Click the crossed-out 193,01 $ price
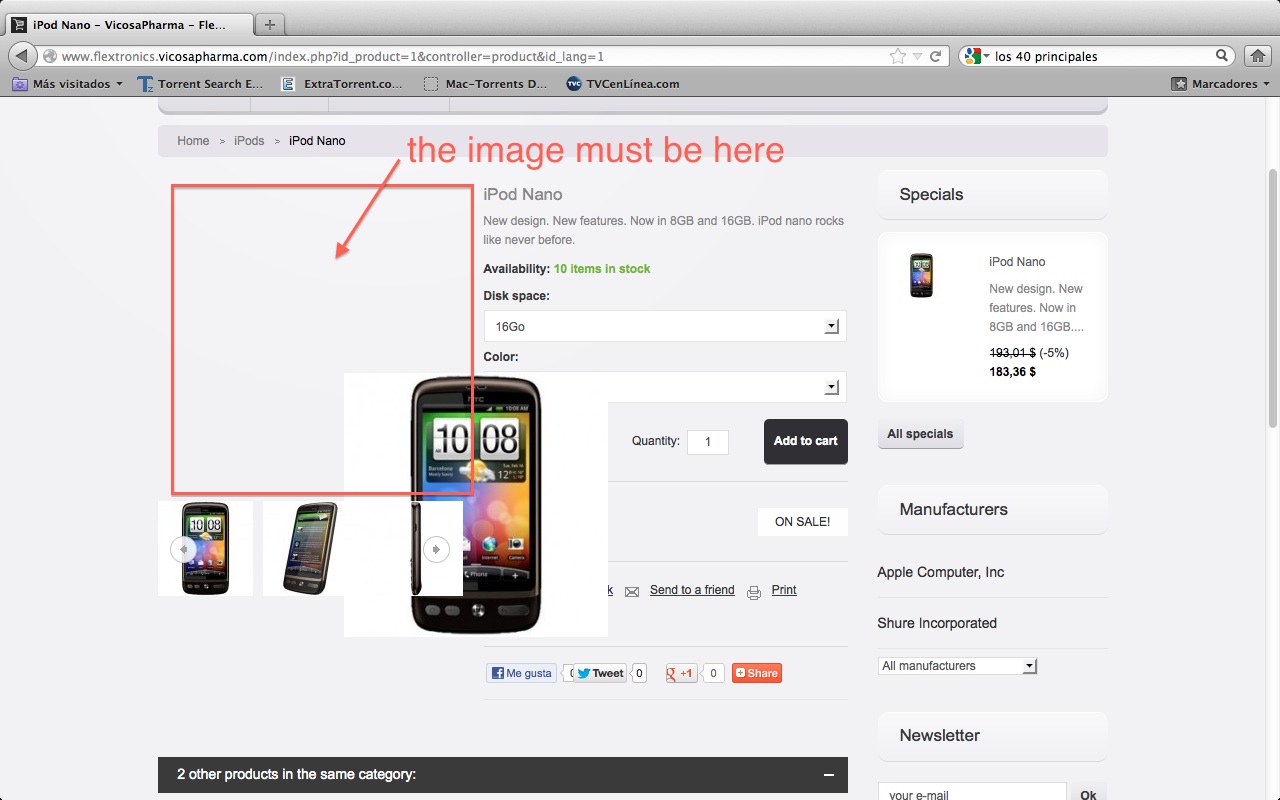The height and width of the screenshot is (800, 1280). click(1012, 353)
